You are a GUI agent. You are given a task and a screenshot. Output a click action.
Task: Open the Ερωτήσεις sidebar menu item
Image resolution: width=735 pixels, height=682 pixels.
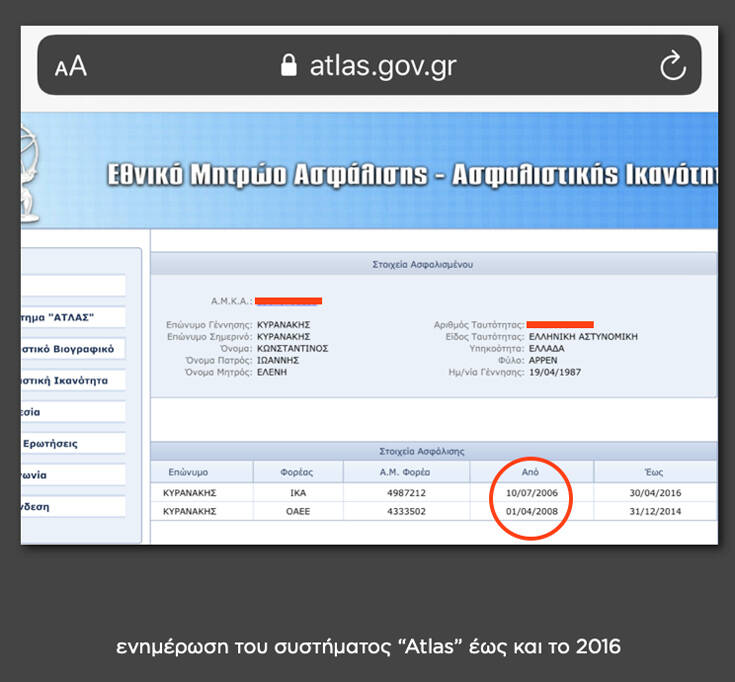pos(72,443)
